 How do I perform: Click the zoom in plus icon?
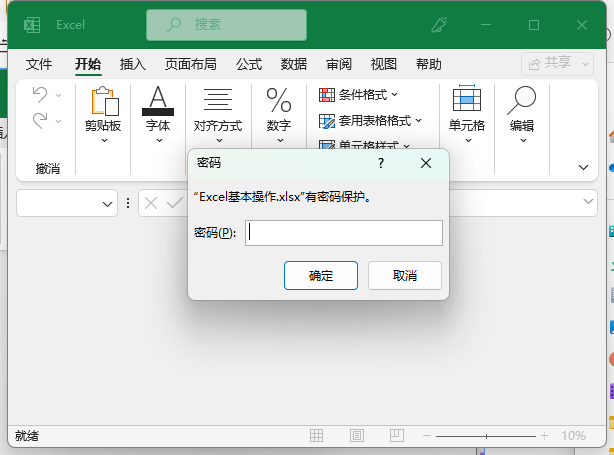[545, 435]
